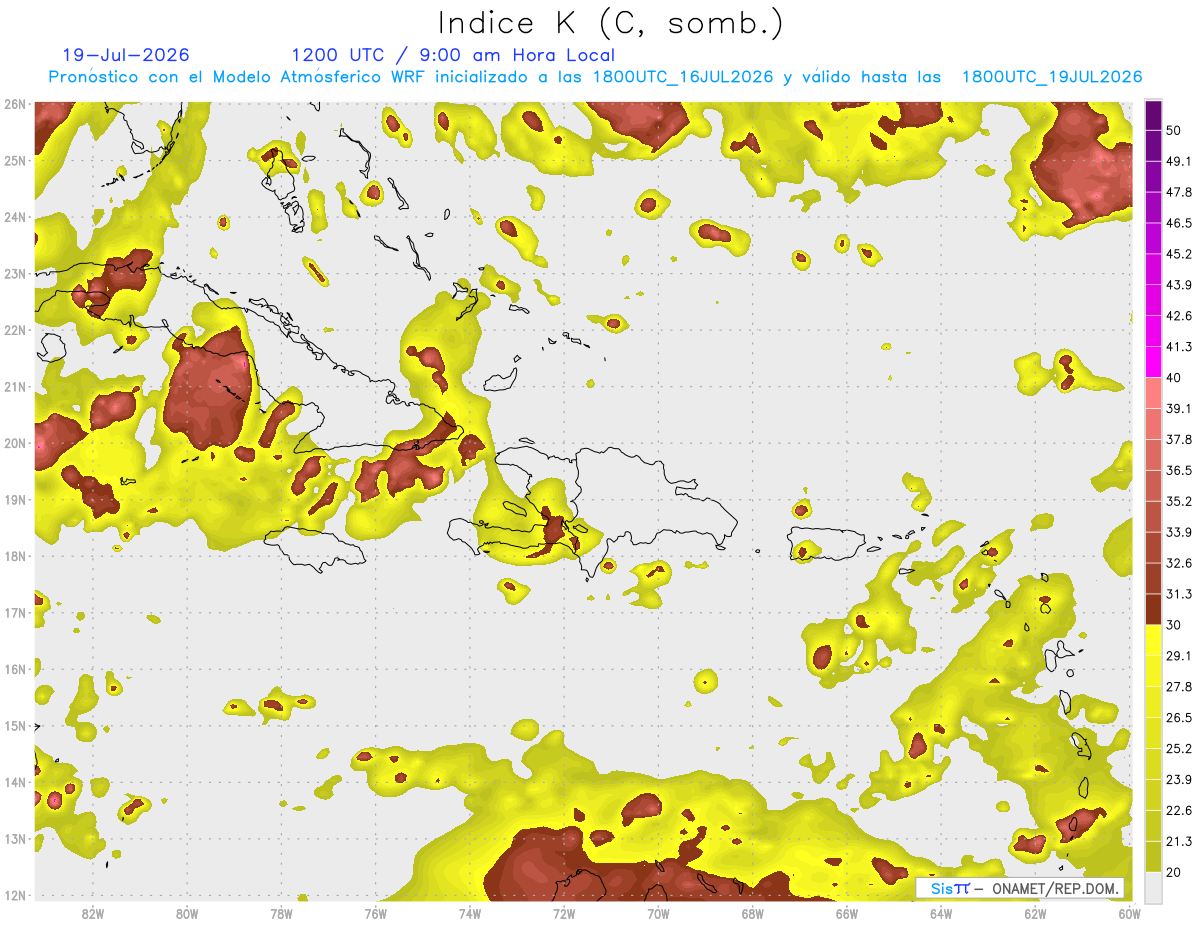Click the '22.6' scale label

pos(1179,811)
